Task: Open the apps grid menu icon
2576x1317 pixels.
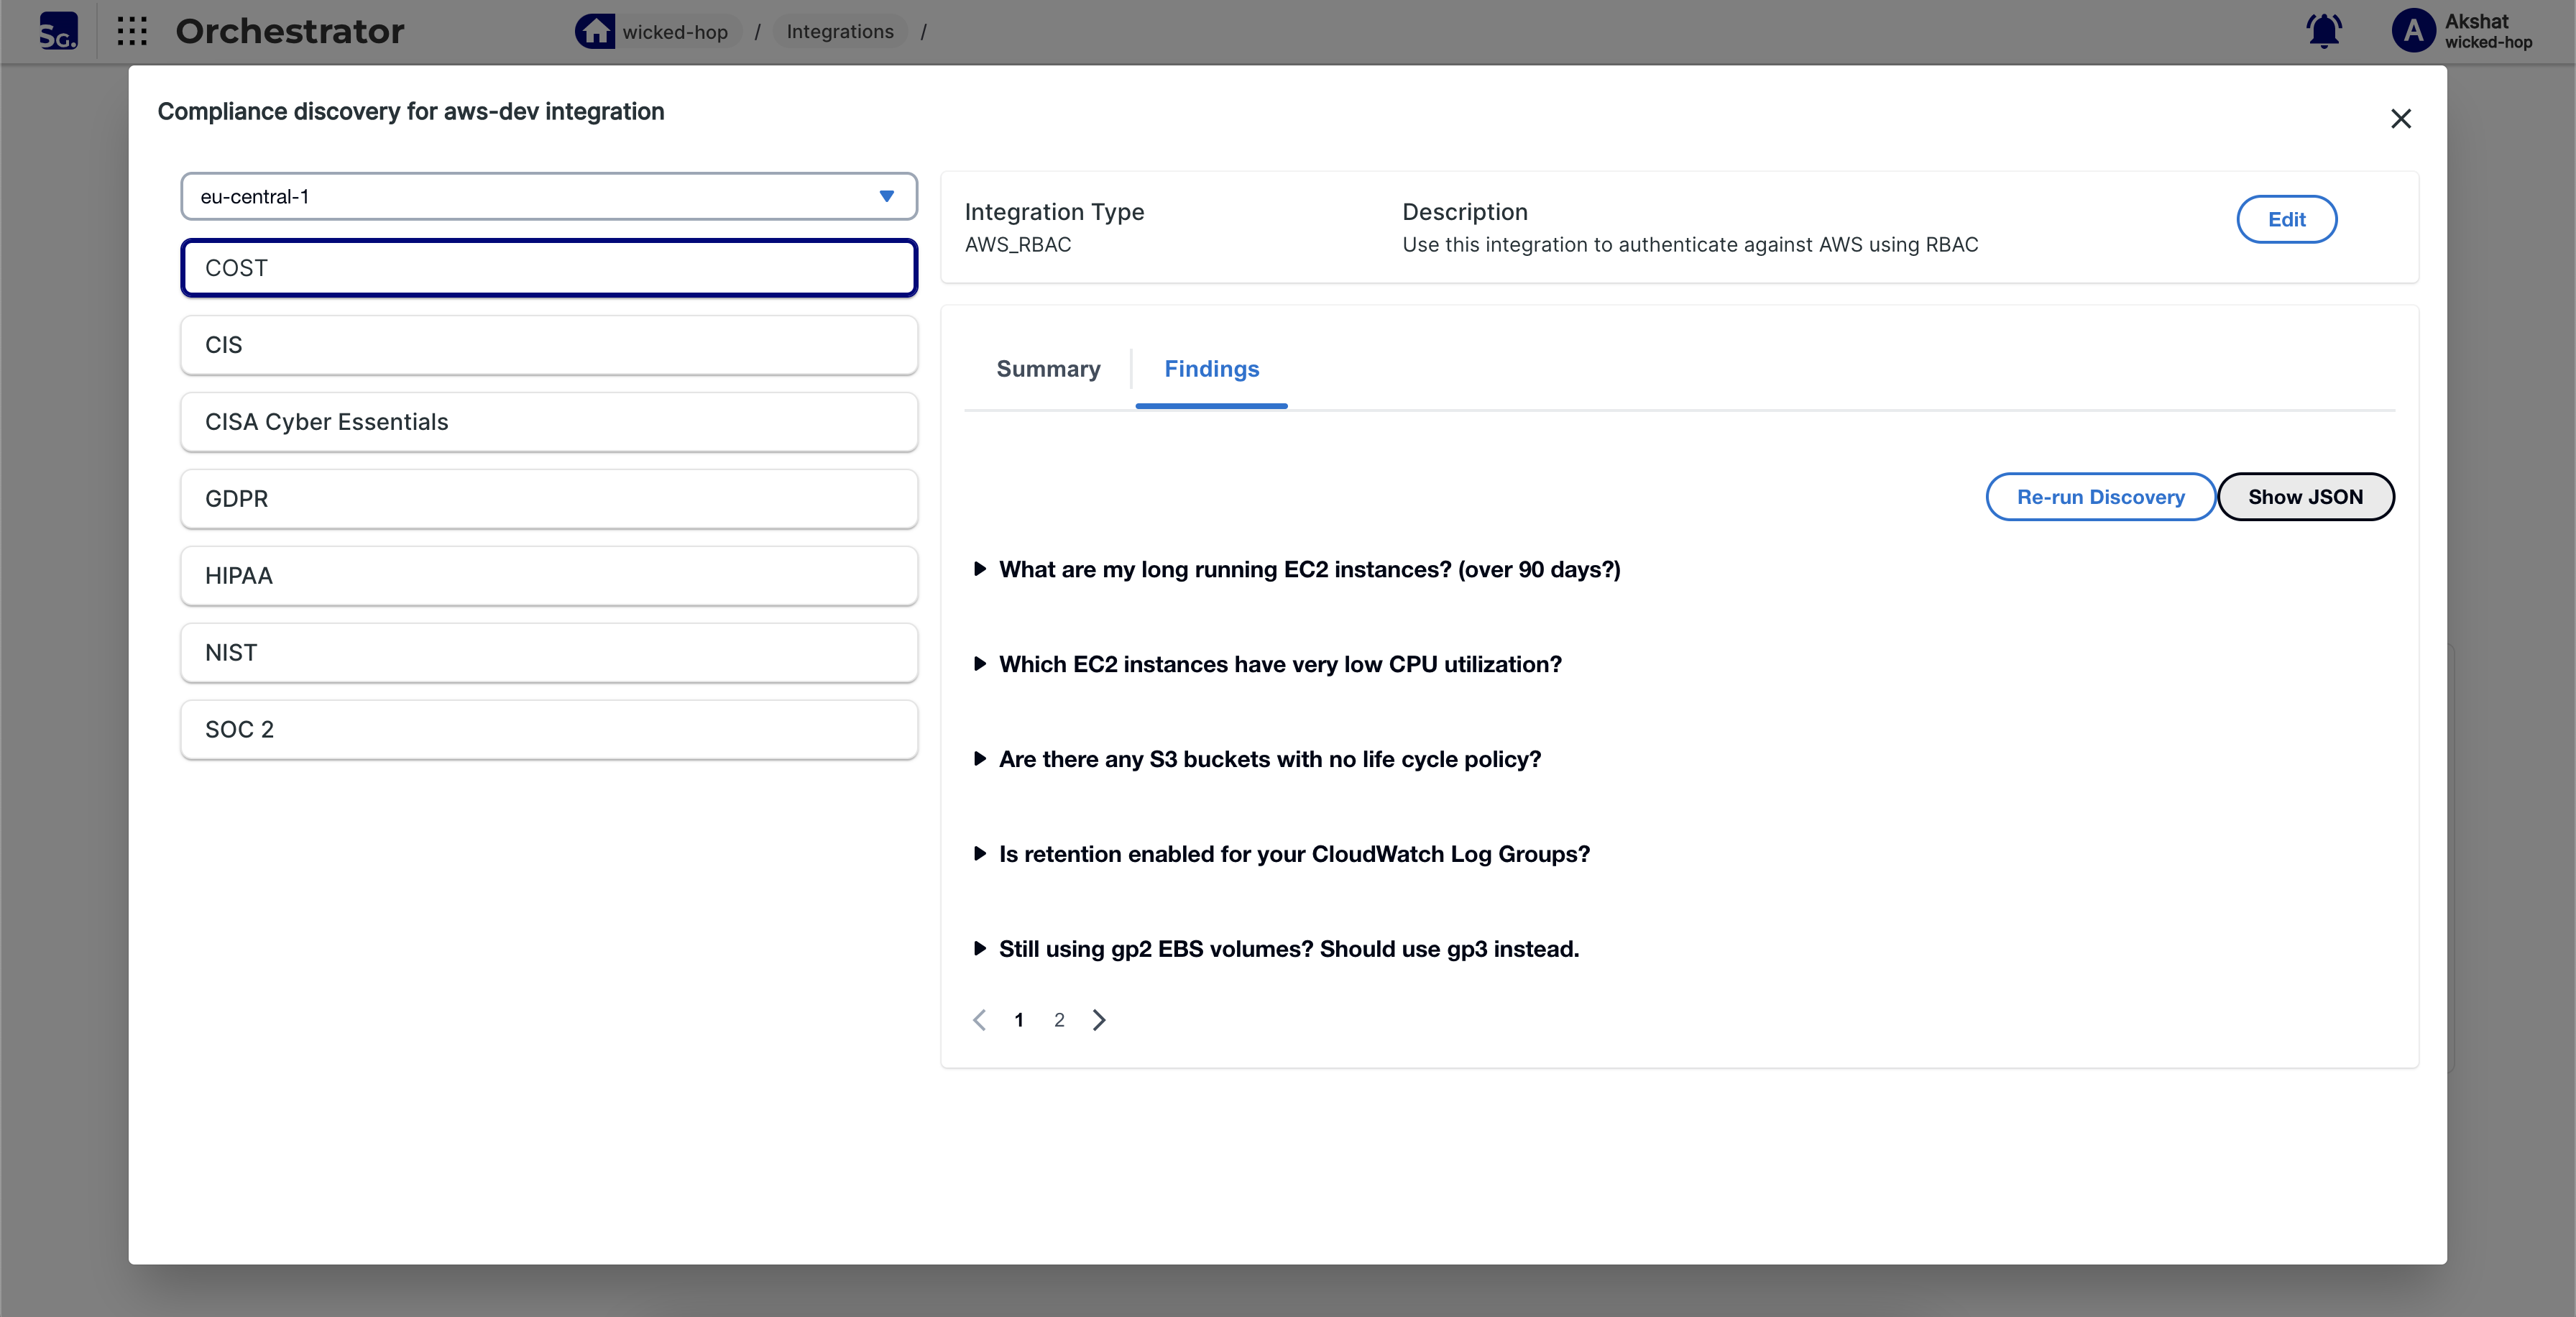Action: (x=132, y=31)
